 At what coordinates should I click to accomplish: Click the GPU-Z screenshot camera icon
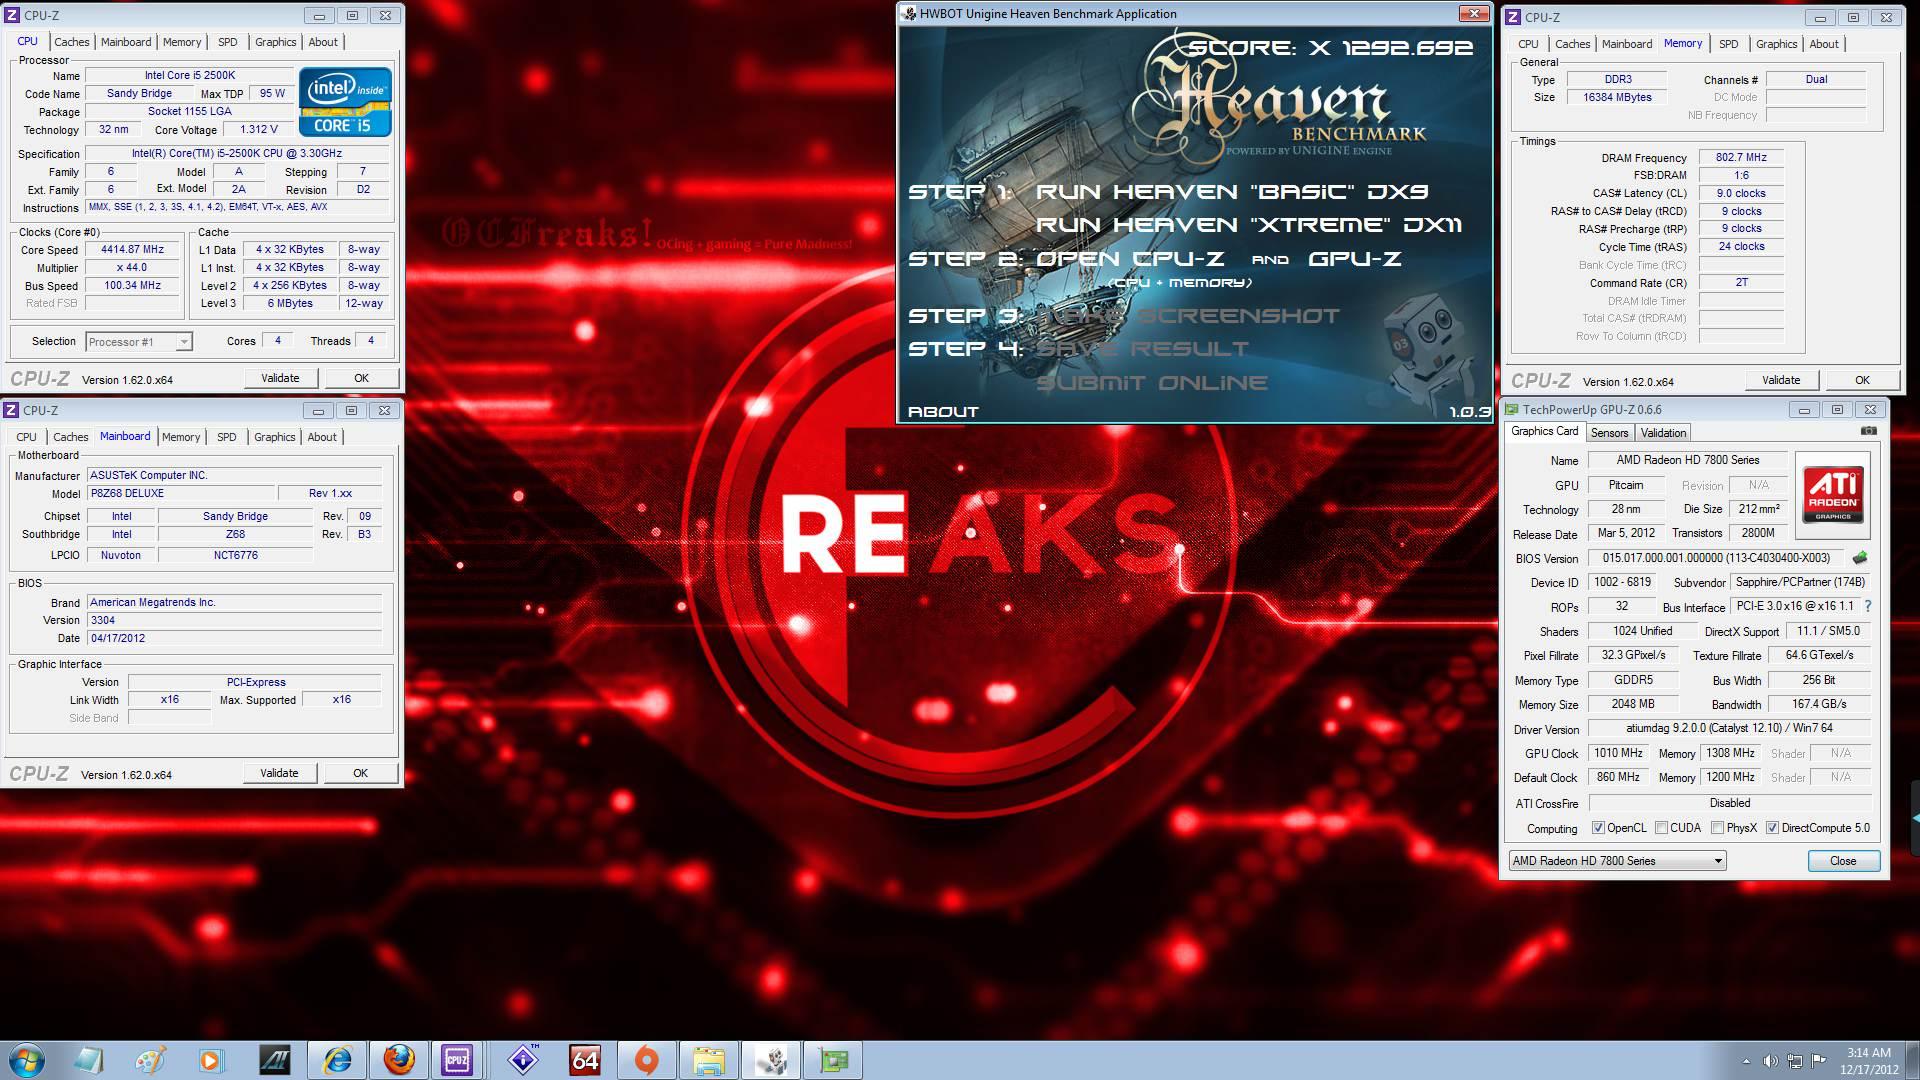click(x=1868, y=431)
